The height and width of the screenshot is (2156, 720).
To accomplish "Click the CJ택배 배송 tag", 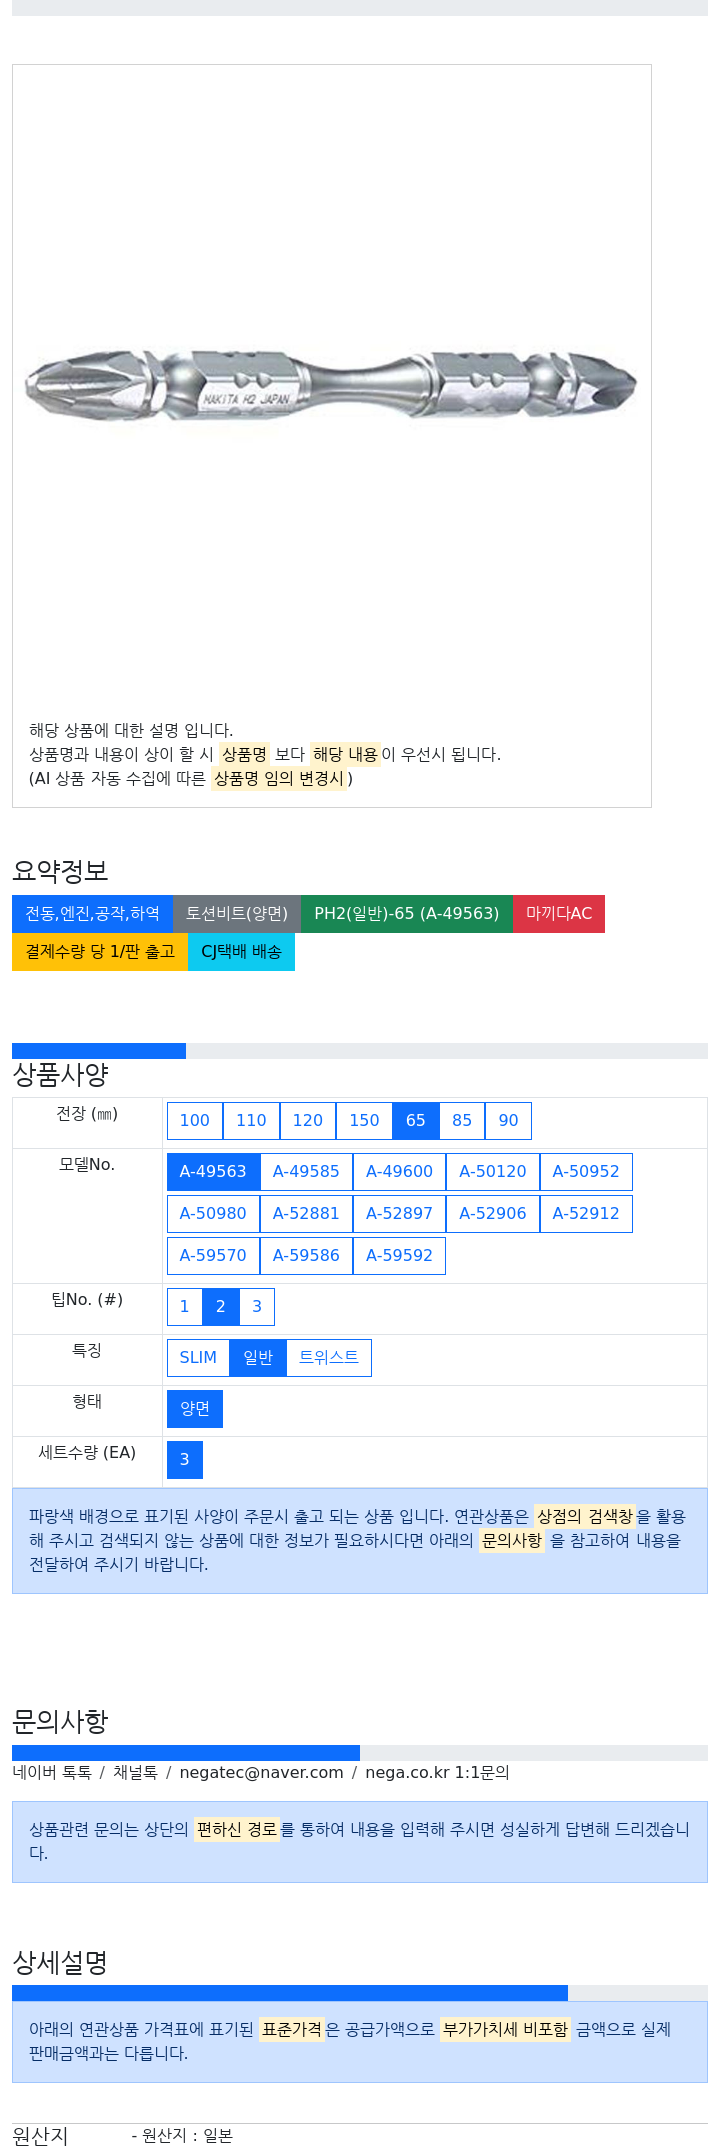I will [241, 952].
